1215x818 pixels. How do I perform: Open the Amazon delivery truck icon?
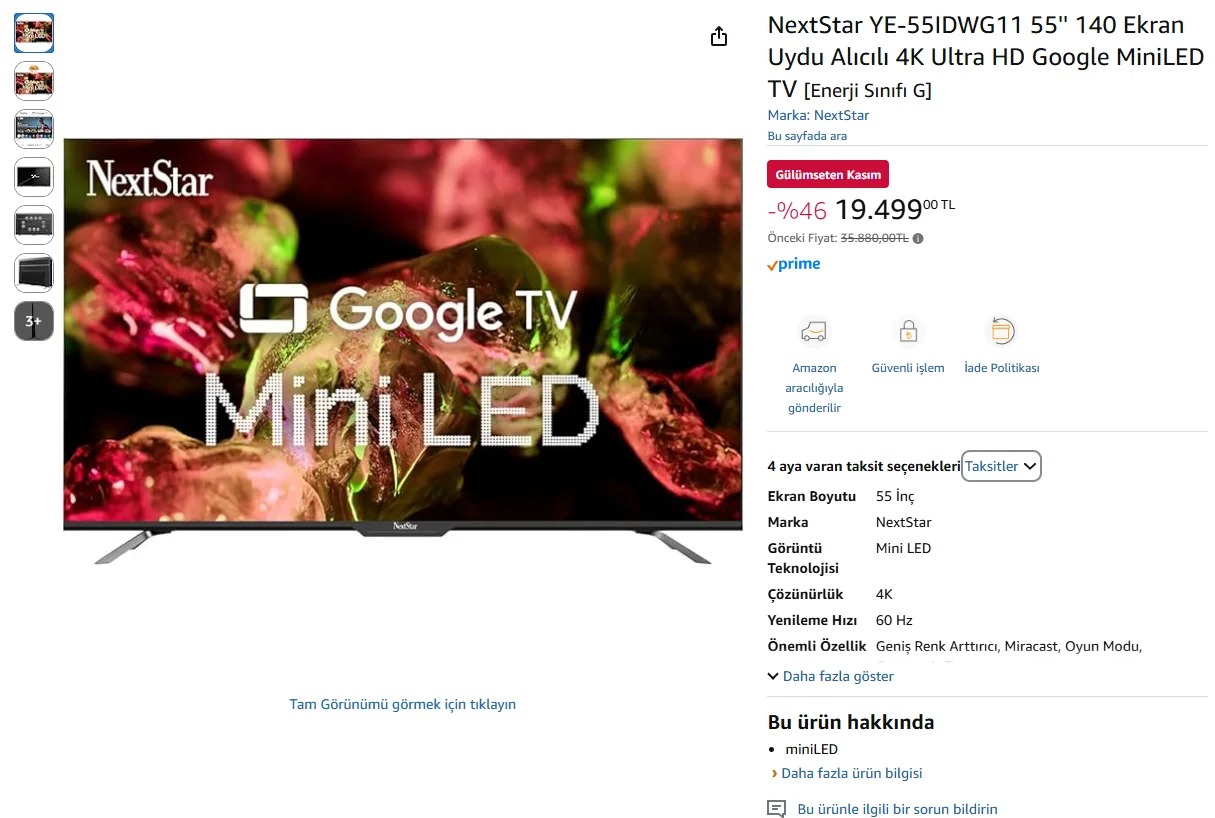point(814,331)
